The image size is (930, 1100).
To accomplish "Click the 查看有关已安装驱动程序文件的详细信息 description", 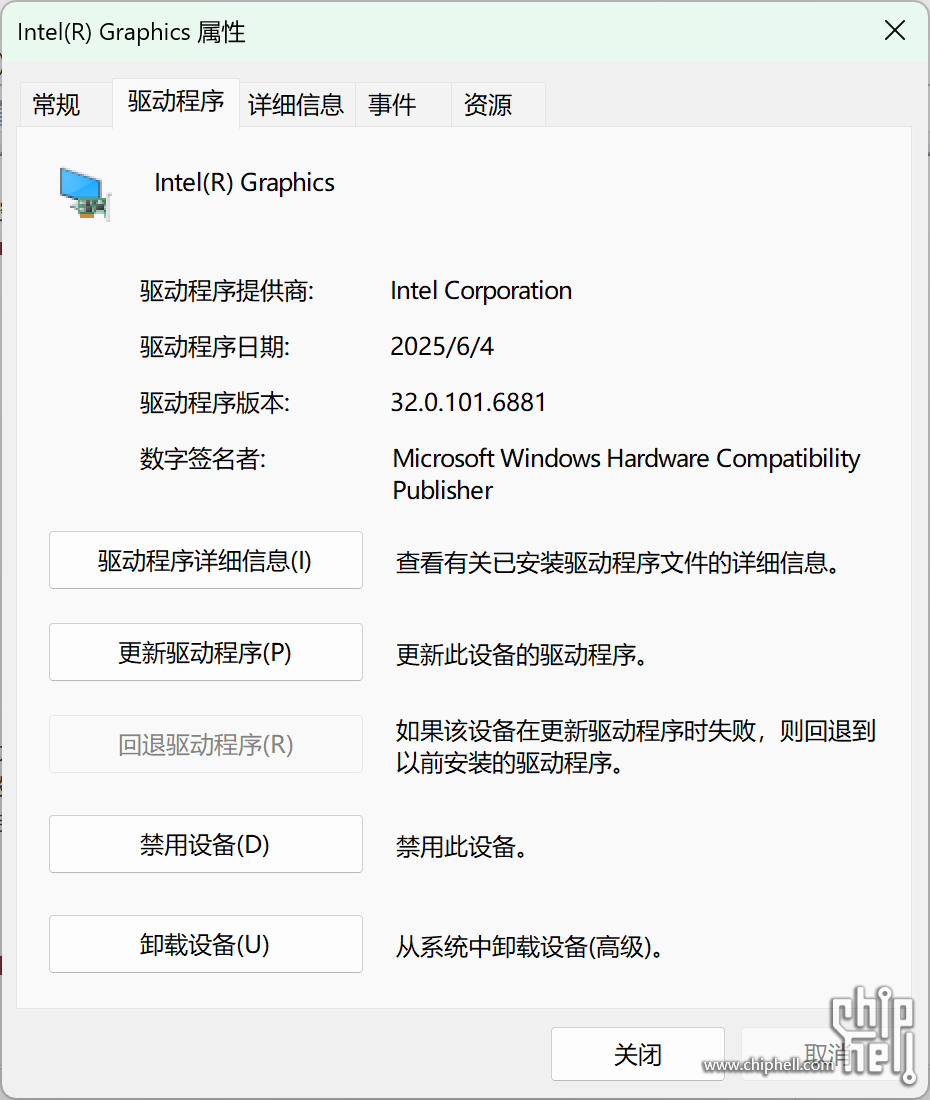I will tap(618, 563).
